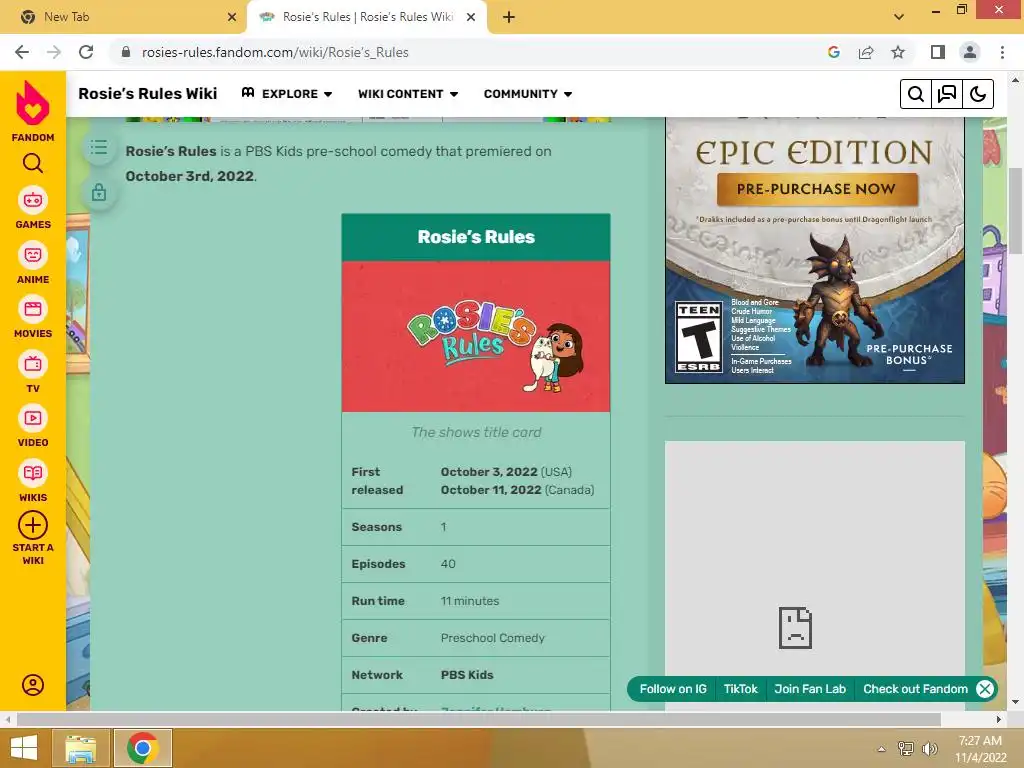Toggle the browser side panel
Image resolution: width=1024 pixels, height=768 pixels.
pyautogui.click(x=938, y=52)
